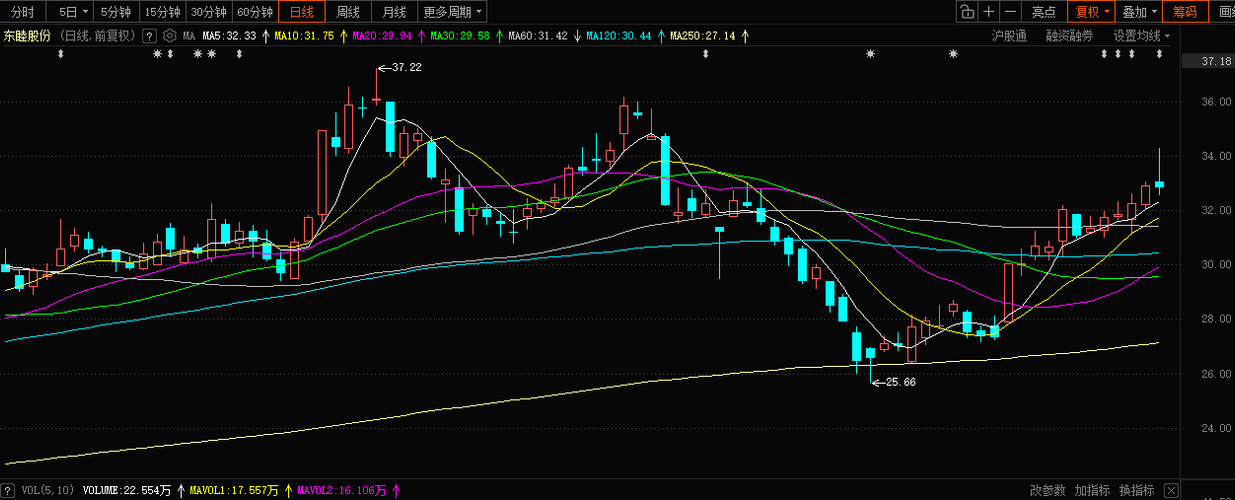Select the 15分钟 period tab
This screenshot has width=1235, height=500.
(162, 12)
